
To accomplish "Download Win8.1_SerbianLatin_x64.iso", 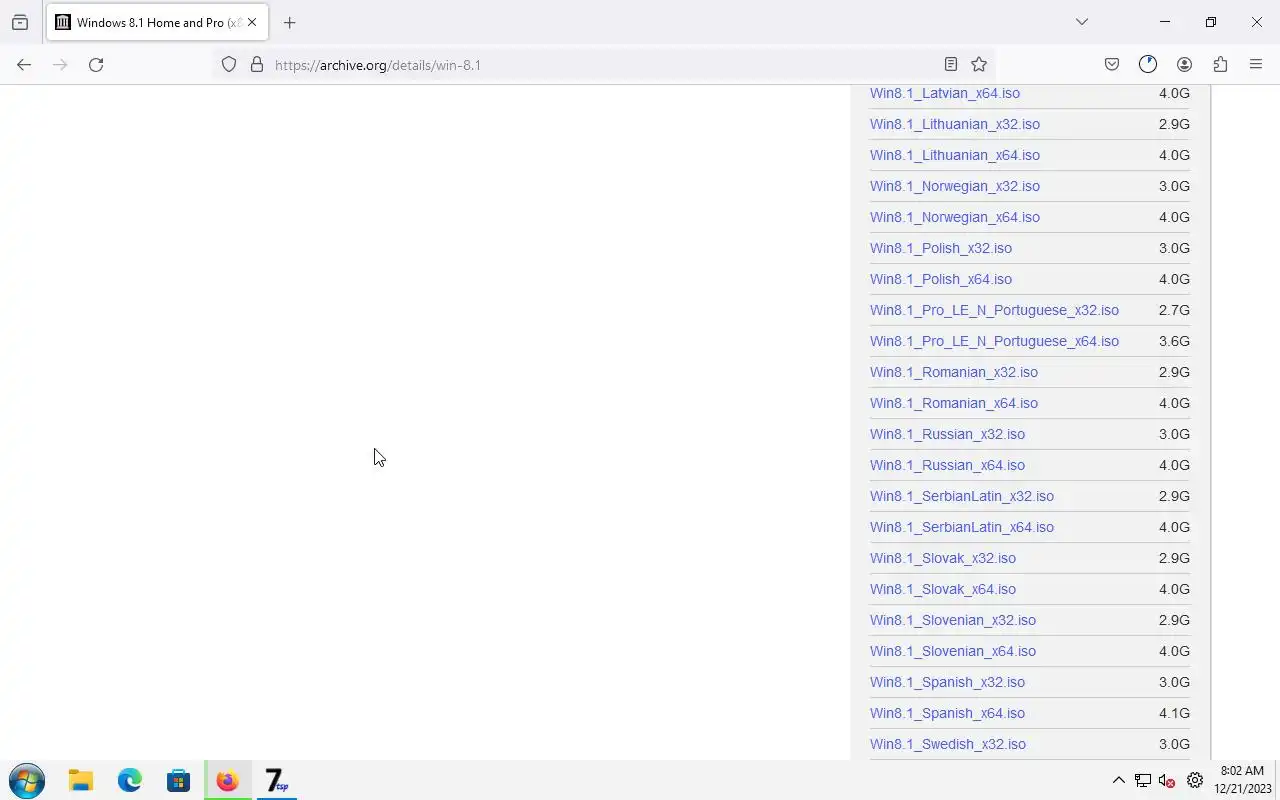I will pyautogui.click(x=962, y=527).
